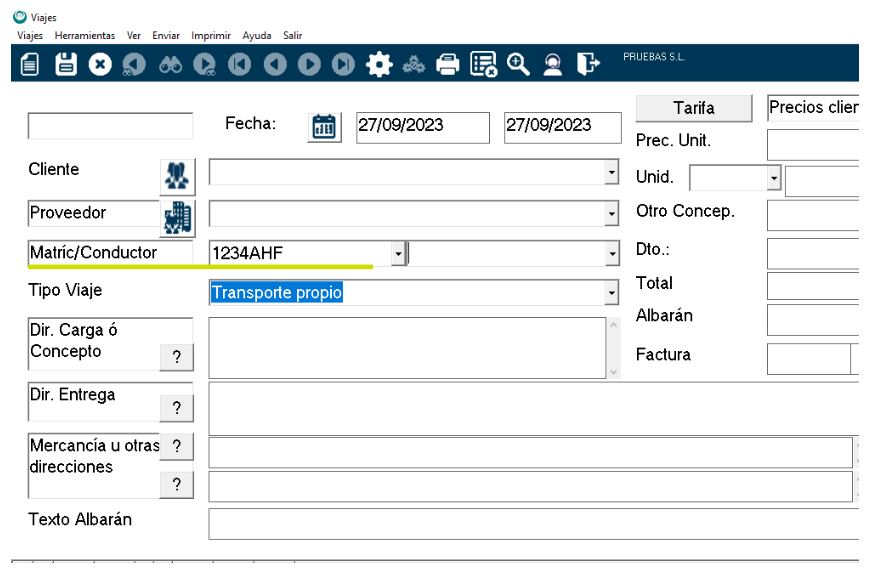Open the Imprimir menu

211,35
